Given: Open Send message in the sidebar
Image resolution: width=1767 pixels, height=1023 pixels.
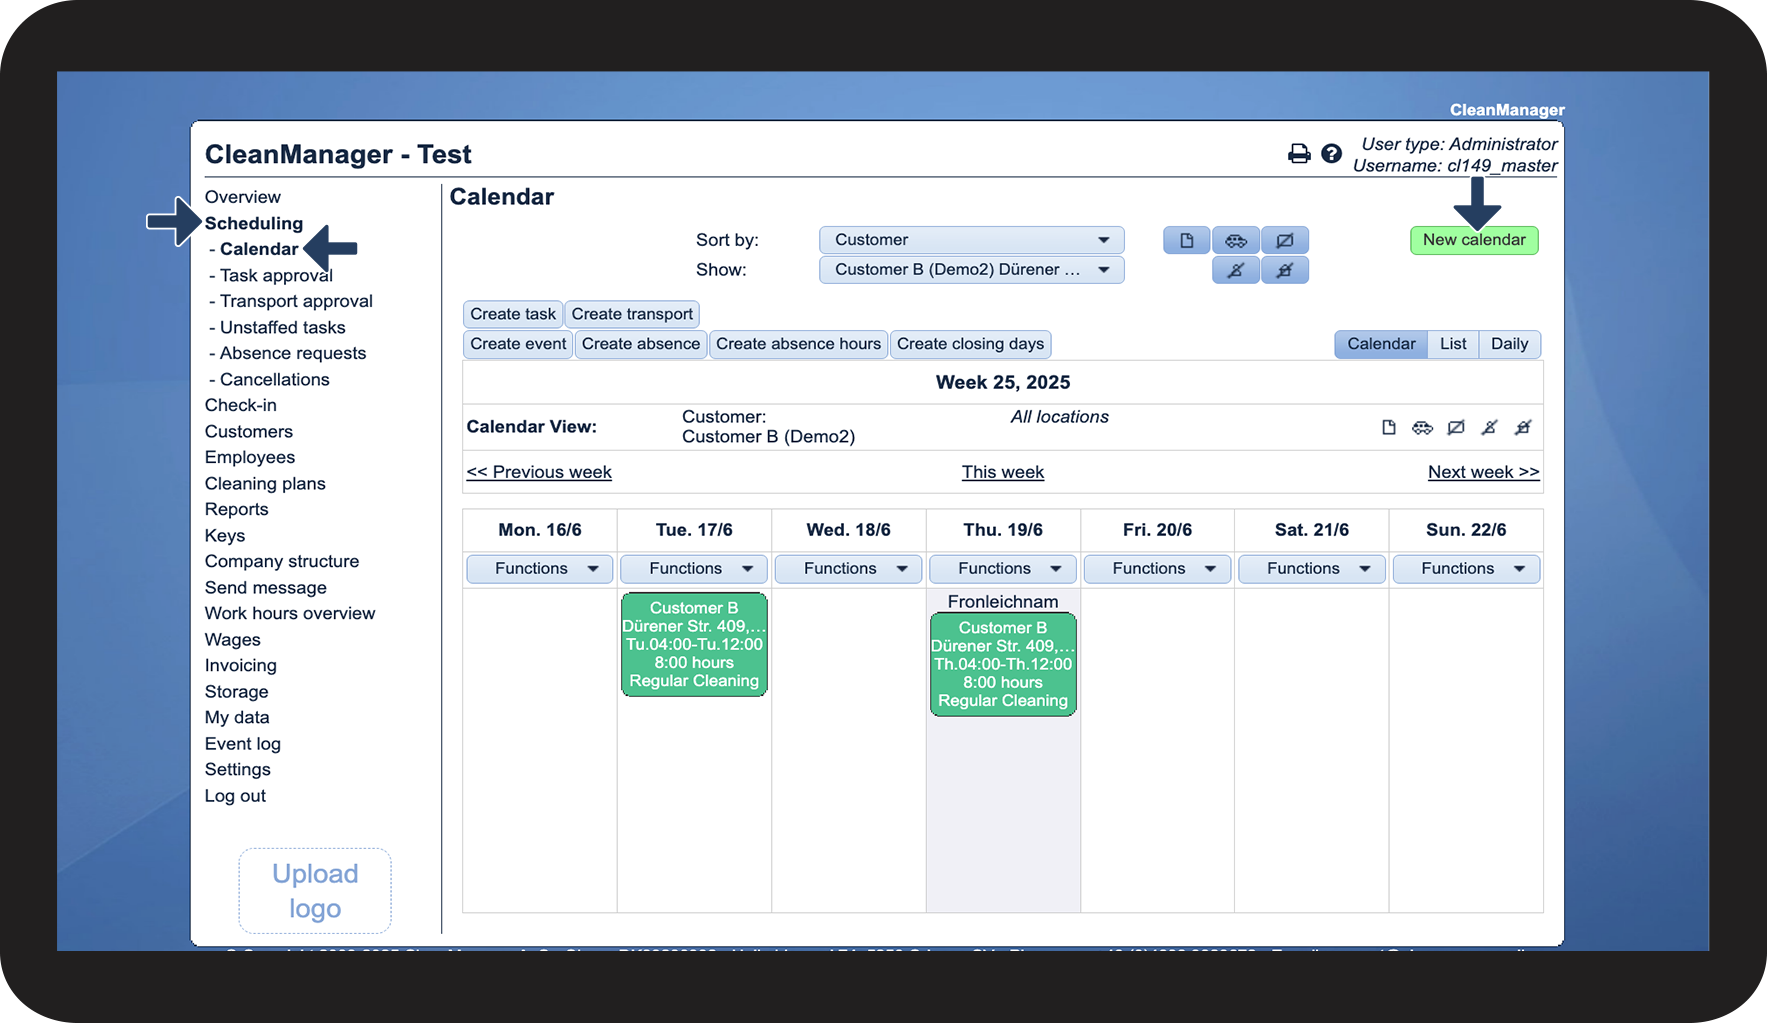Looking at the screenshot, I should coord(266,587).
